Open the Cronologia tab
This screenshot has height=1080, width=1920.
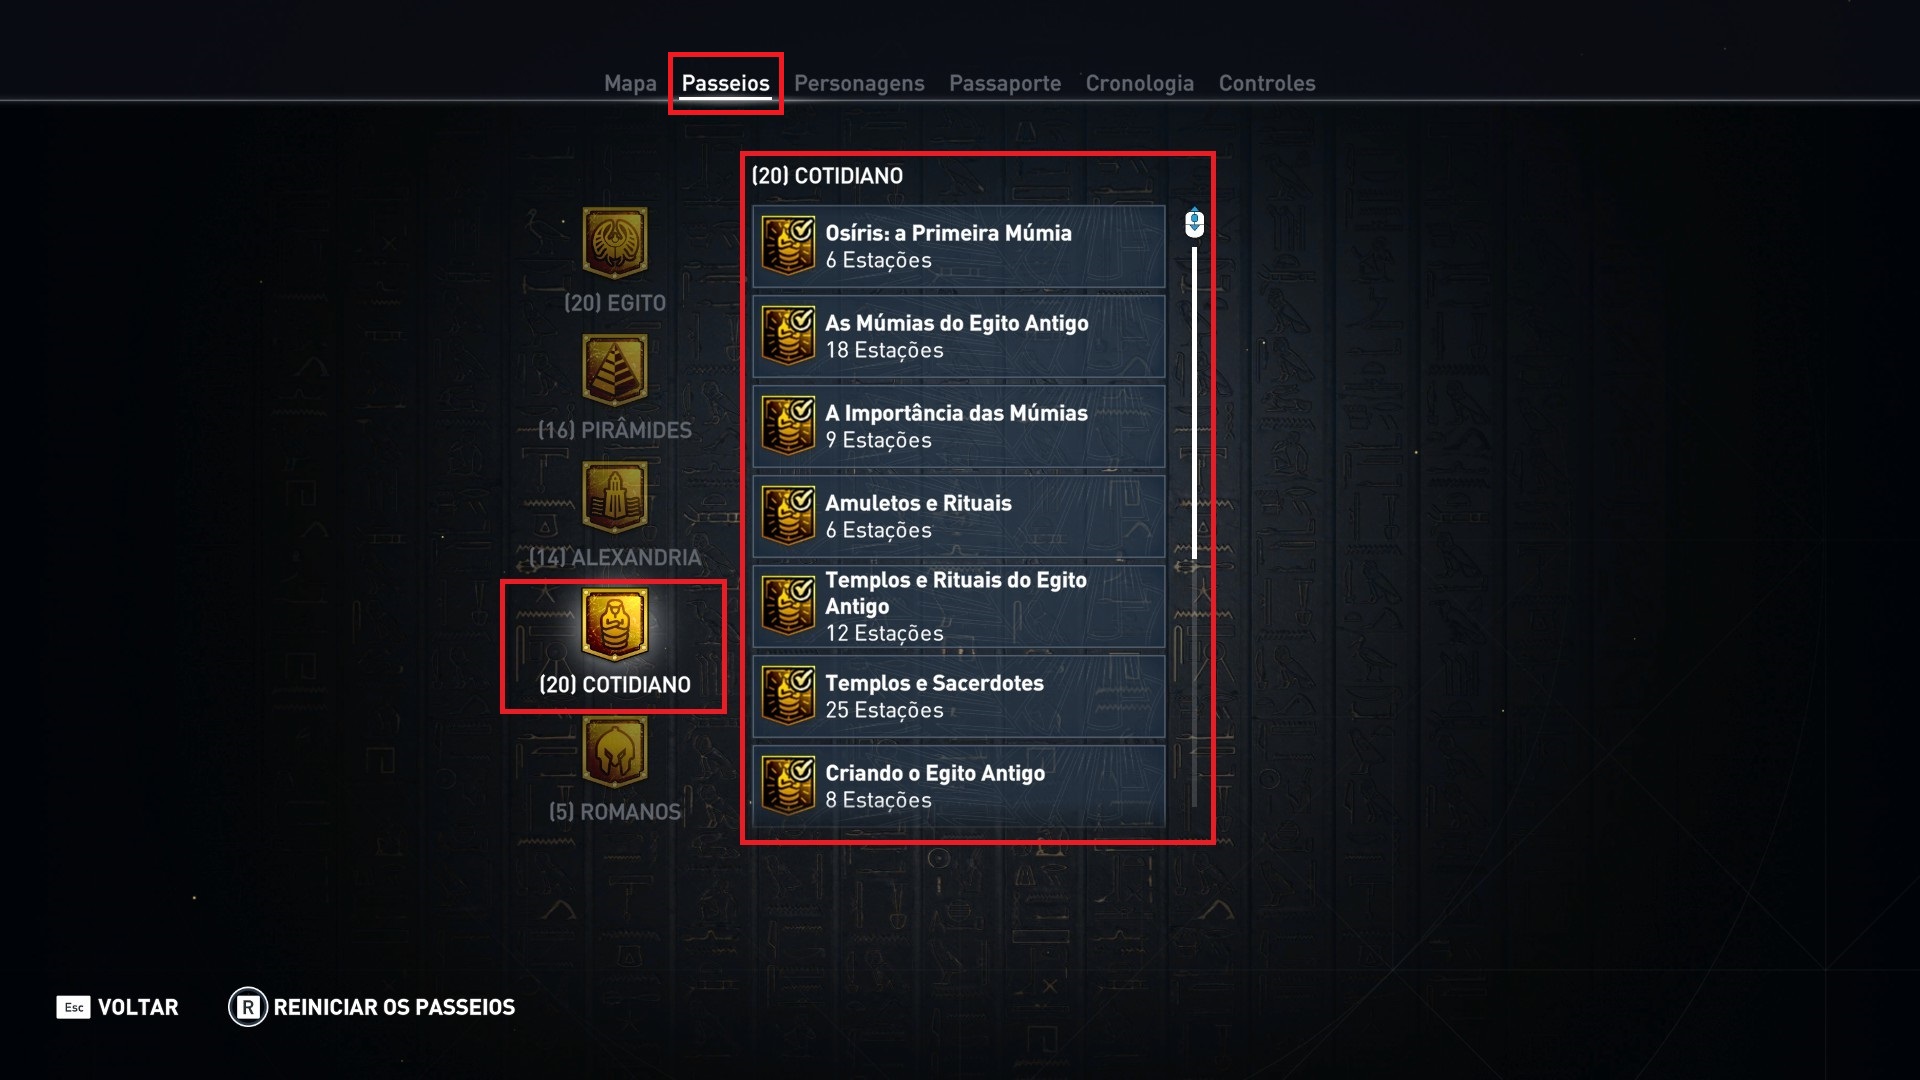click(1140, 83)
